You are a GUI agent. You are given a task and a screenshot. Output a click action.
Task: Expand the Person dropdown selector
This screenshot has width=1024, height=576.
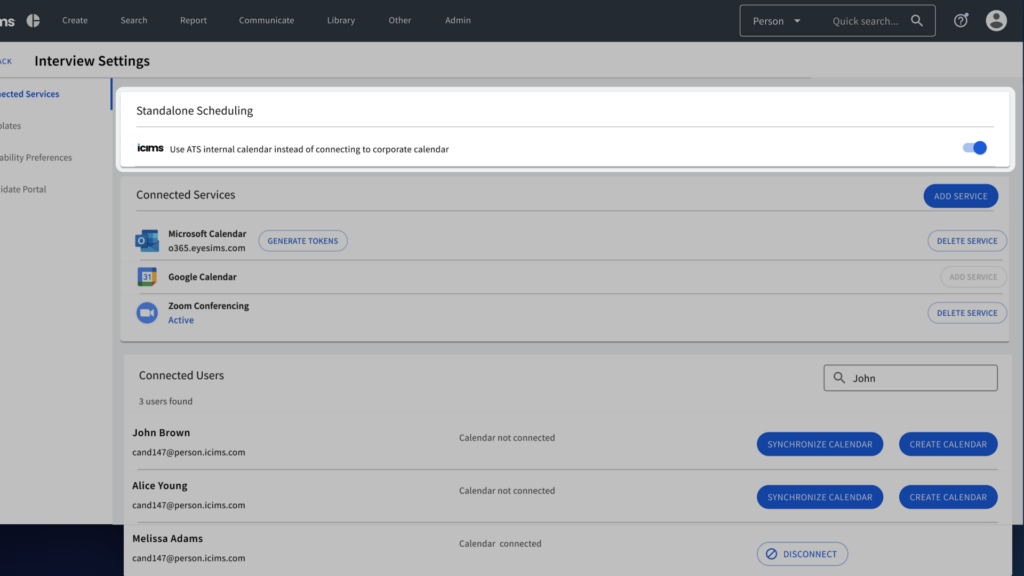click(x=776, y=21)
